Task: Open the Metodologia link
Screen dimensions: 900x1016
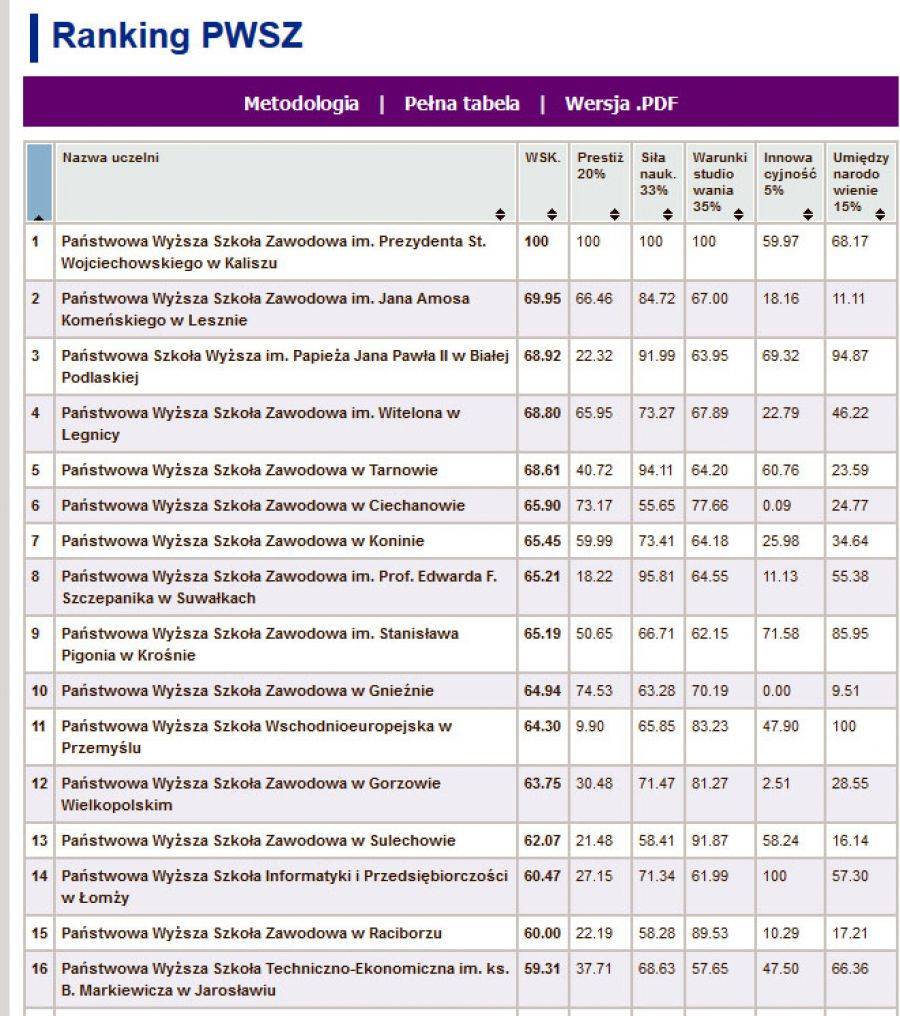Action: click(x=301, y=104)
